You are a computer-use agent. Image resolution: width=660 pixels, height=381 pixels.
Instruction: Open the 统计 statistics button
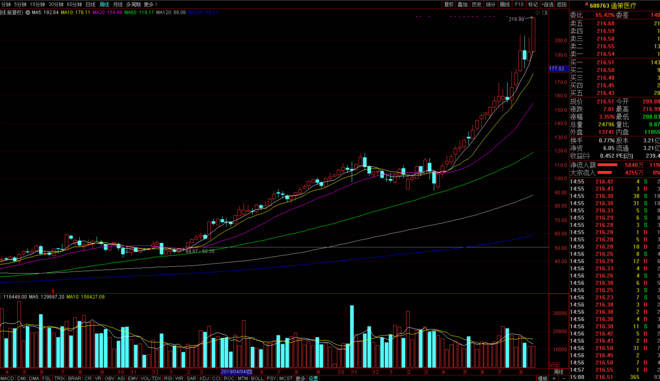click(490, 4)
